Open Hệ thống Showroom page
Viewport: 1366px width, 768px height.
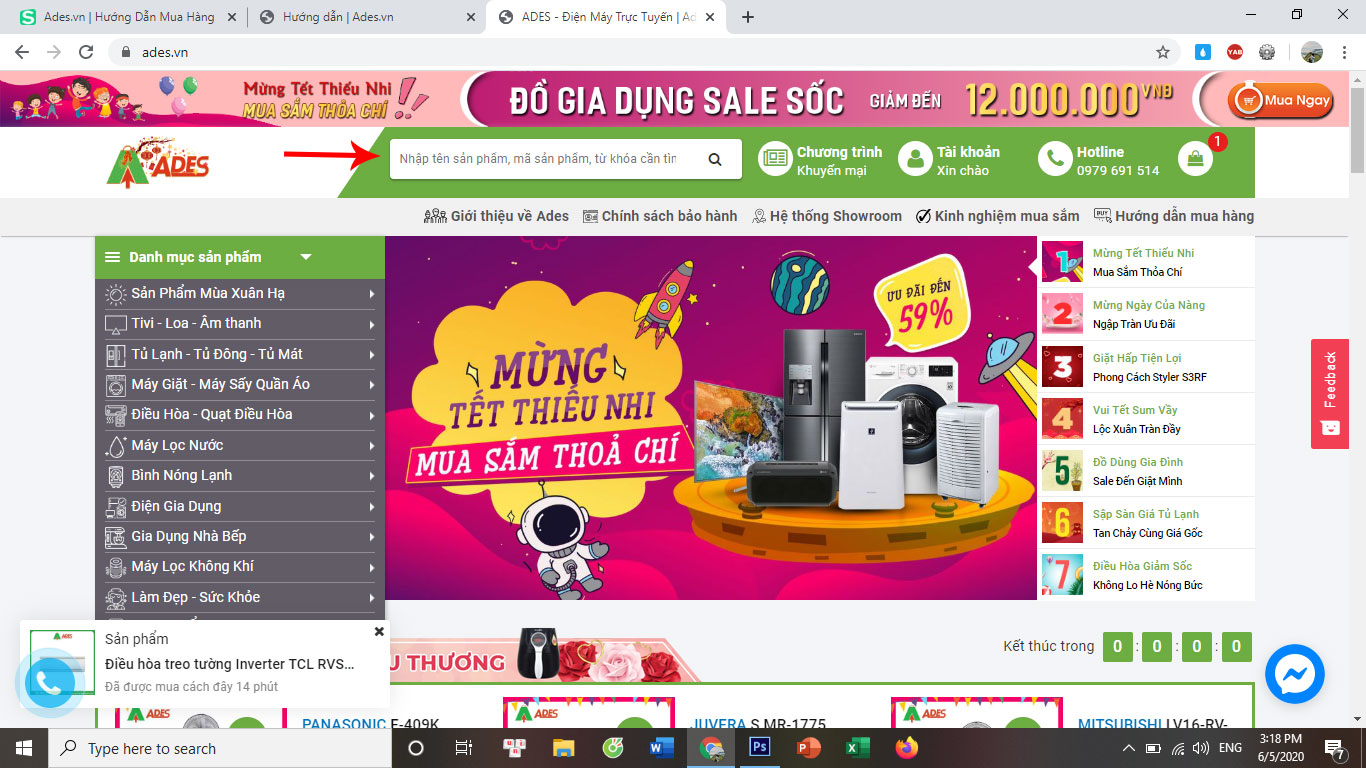pyautogui.click(x=827, y=216)
